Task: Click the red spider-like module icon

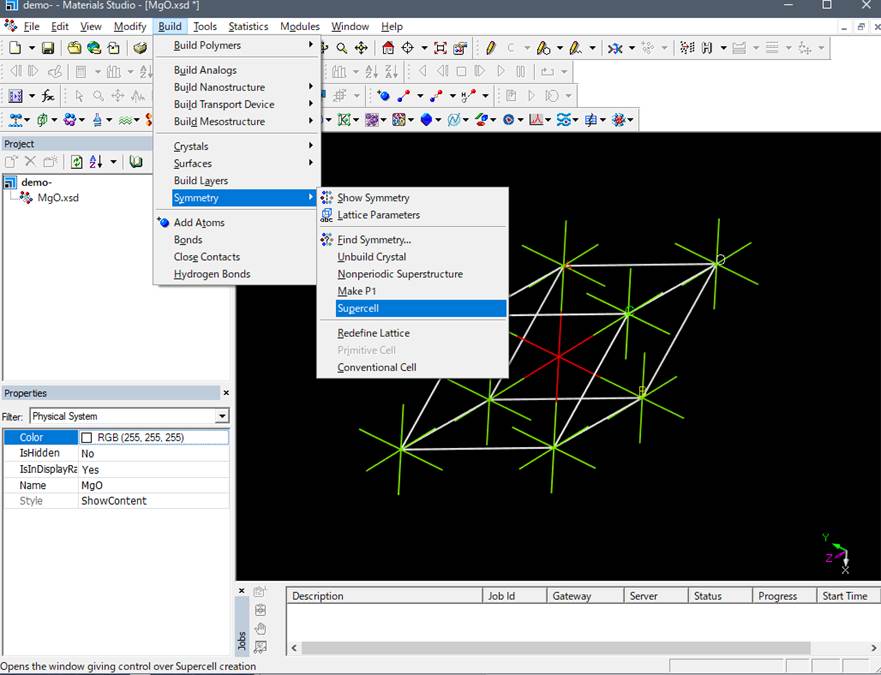Action: tap(619, 120)
